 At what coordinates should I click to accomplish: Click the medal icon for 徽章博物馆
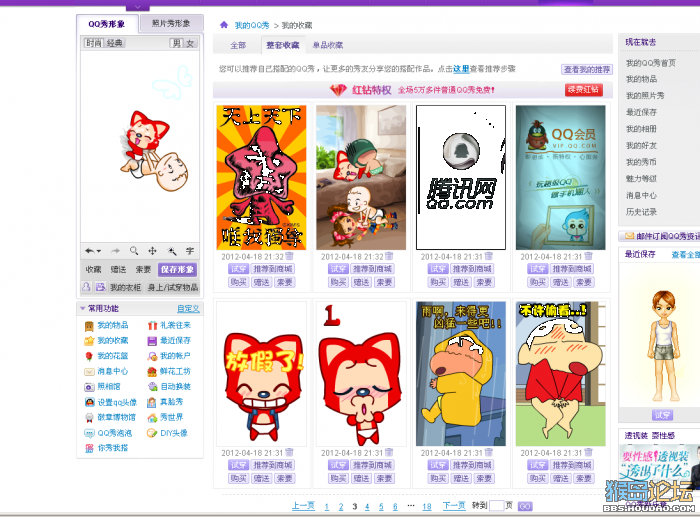89,418
